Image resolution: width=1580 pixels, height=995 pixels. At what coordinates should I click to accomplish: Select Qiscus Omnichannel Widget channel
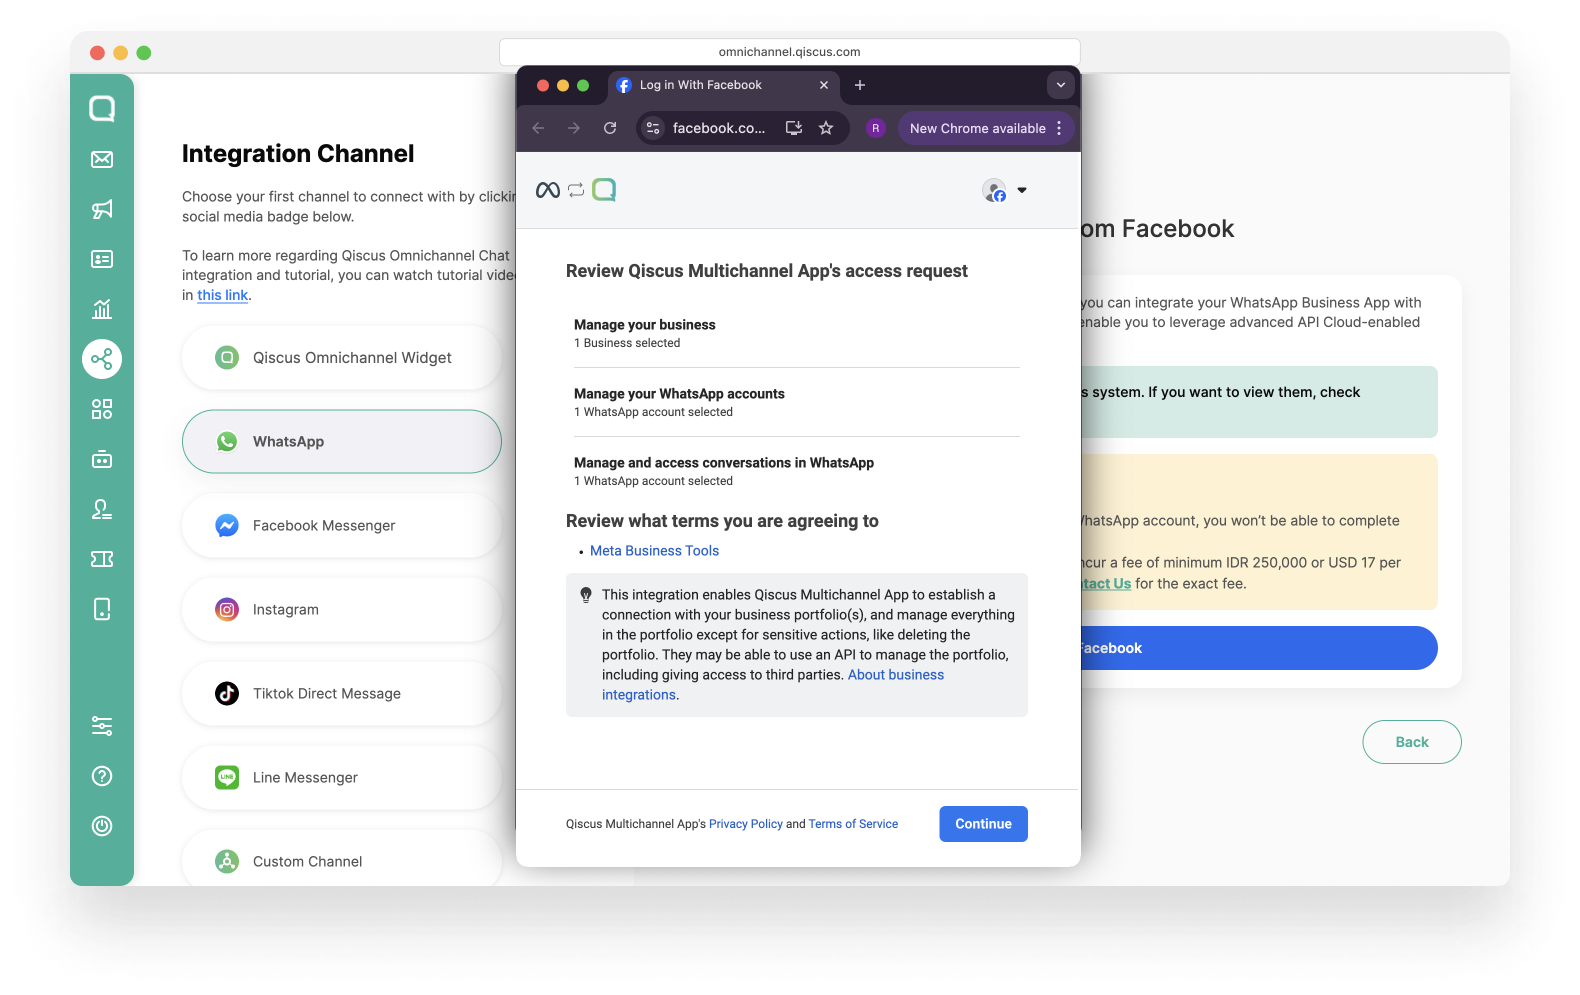(x=342, y=358)
